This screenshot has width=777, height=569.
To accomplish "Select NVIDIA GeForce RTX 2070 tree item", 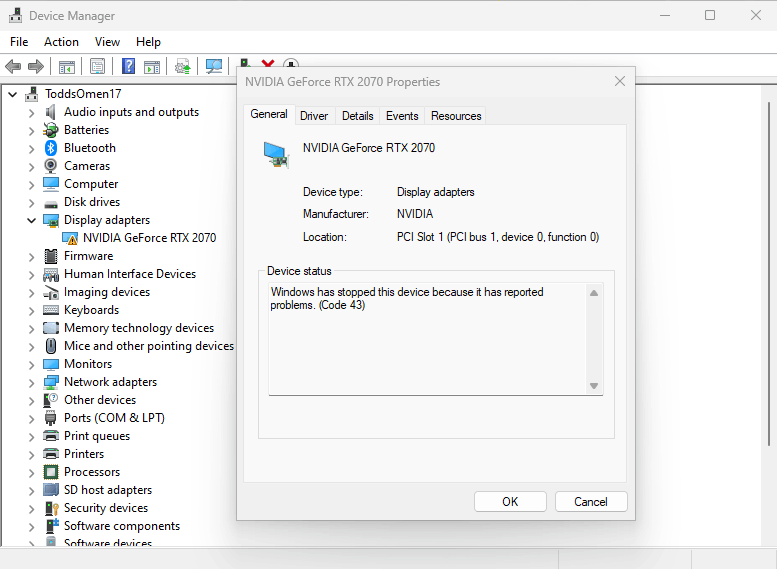I will tap(149, 238).
